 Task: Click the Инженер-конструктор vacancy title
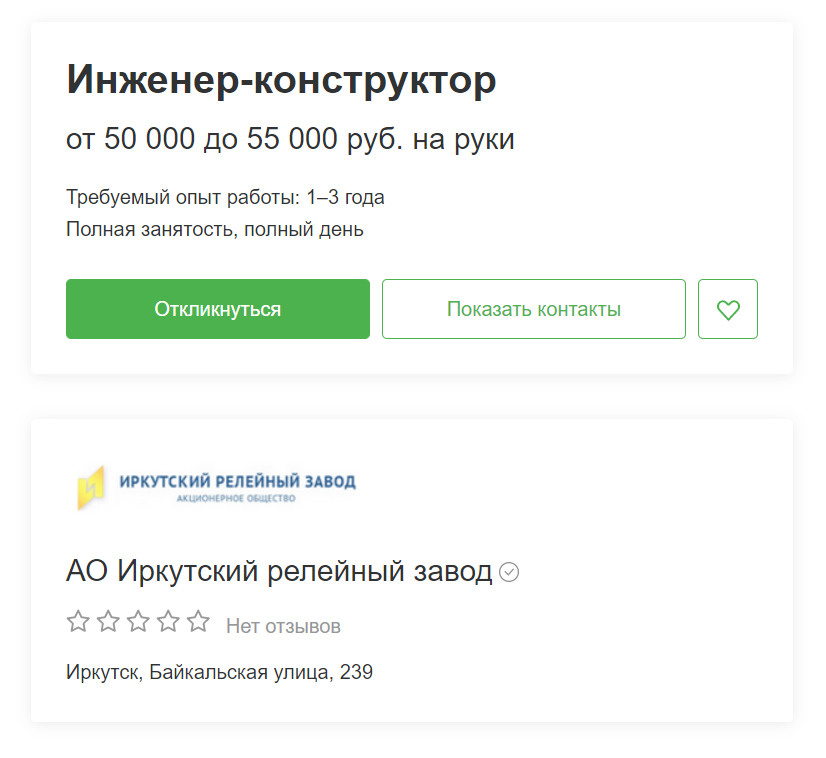281,80
